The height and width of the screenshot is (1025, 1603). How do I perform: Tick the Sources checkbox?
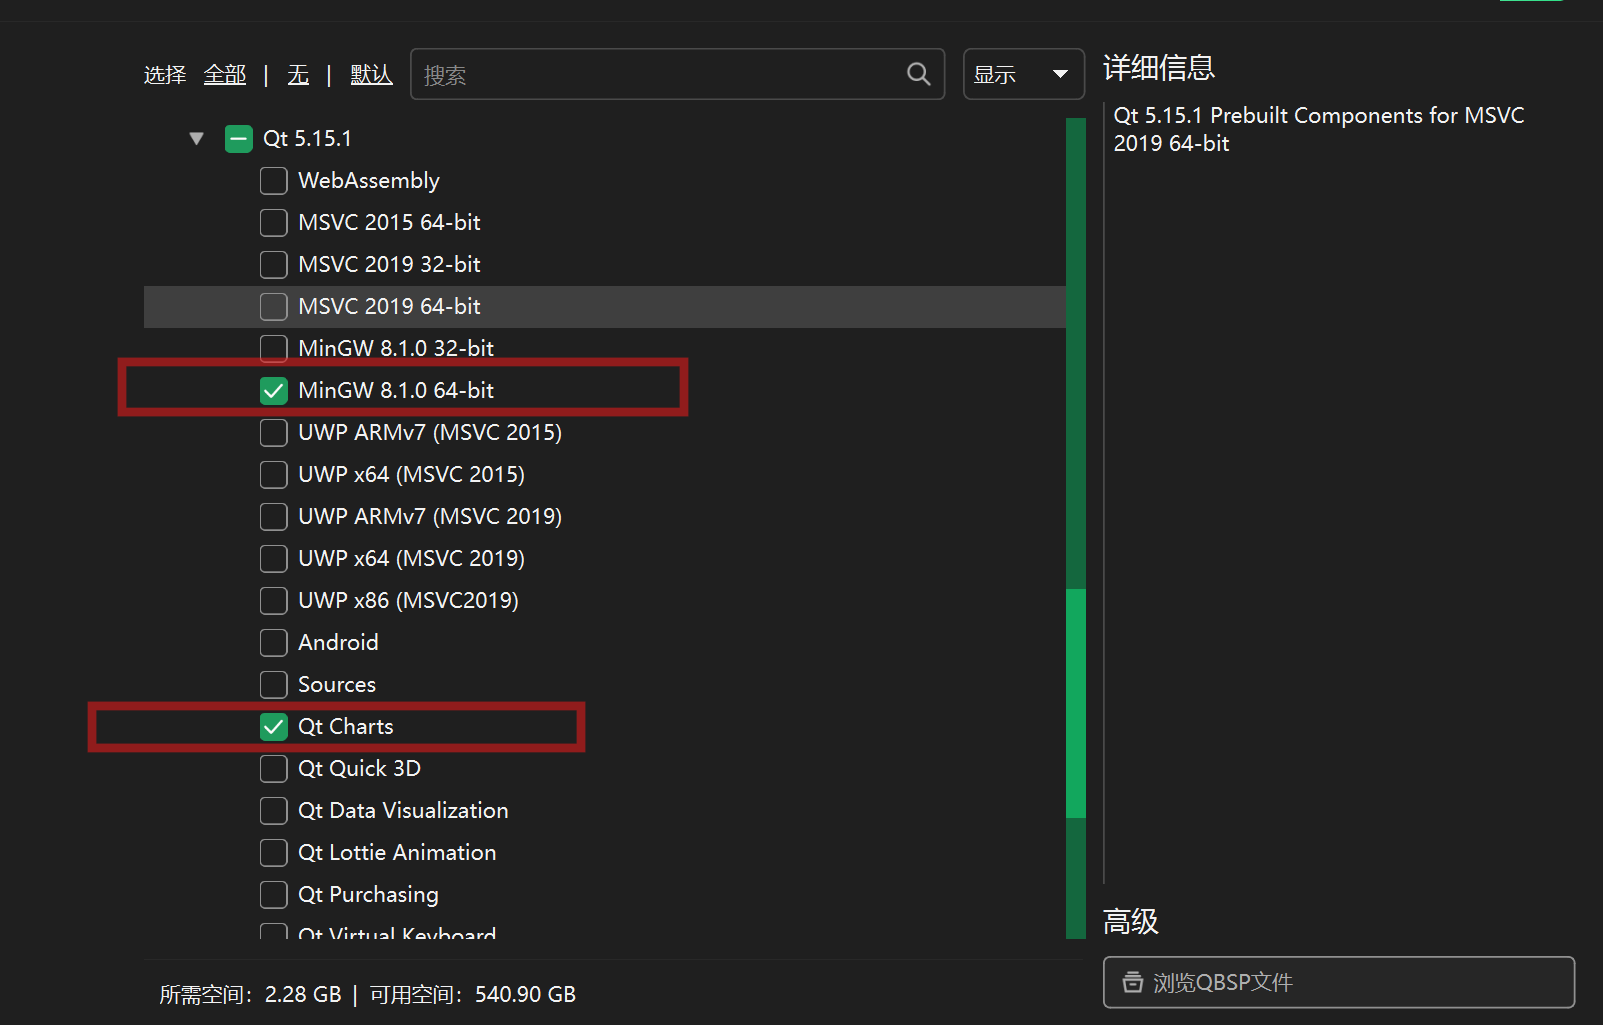click(x=273, y=685)
